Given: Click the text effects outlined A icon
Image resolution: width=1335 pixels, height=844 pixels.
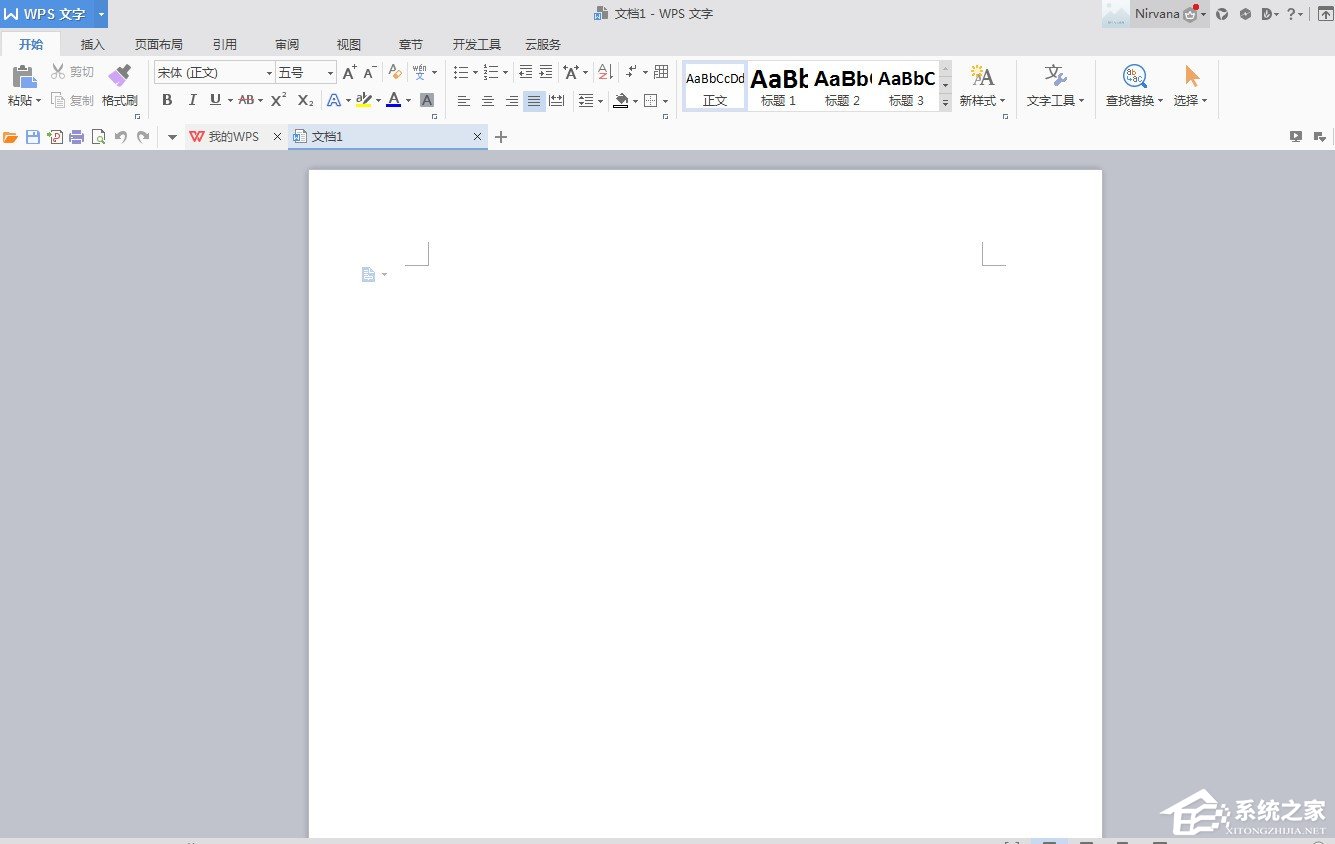Looking at the screenshot, I should point(334,100).
